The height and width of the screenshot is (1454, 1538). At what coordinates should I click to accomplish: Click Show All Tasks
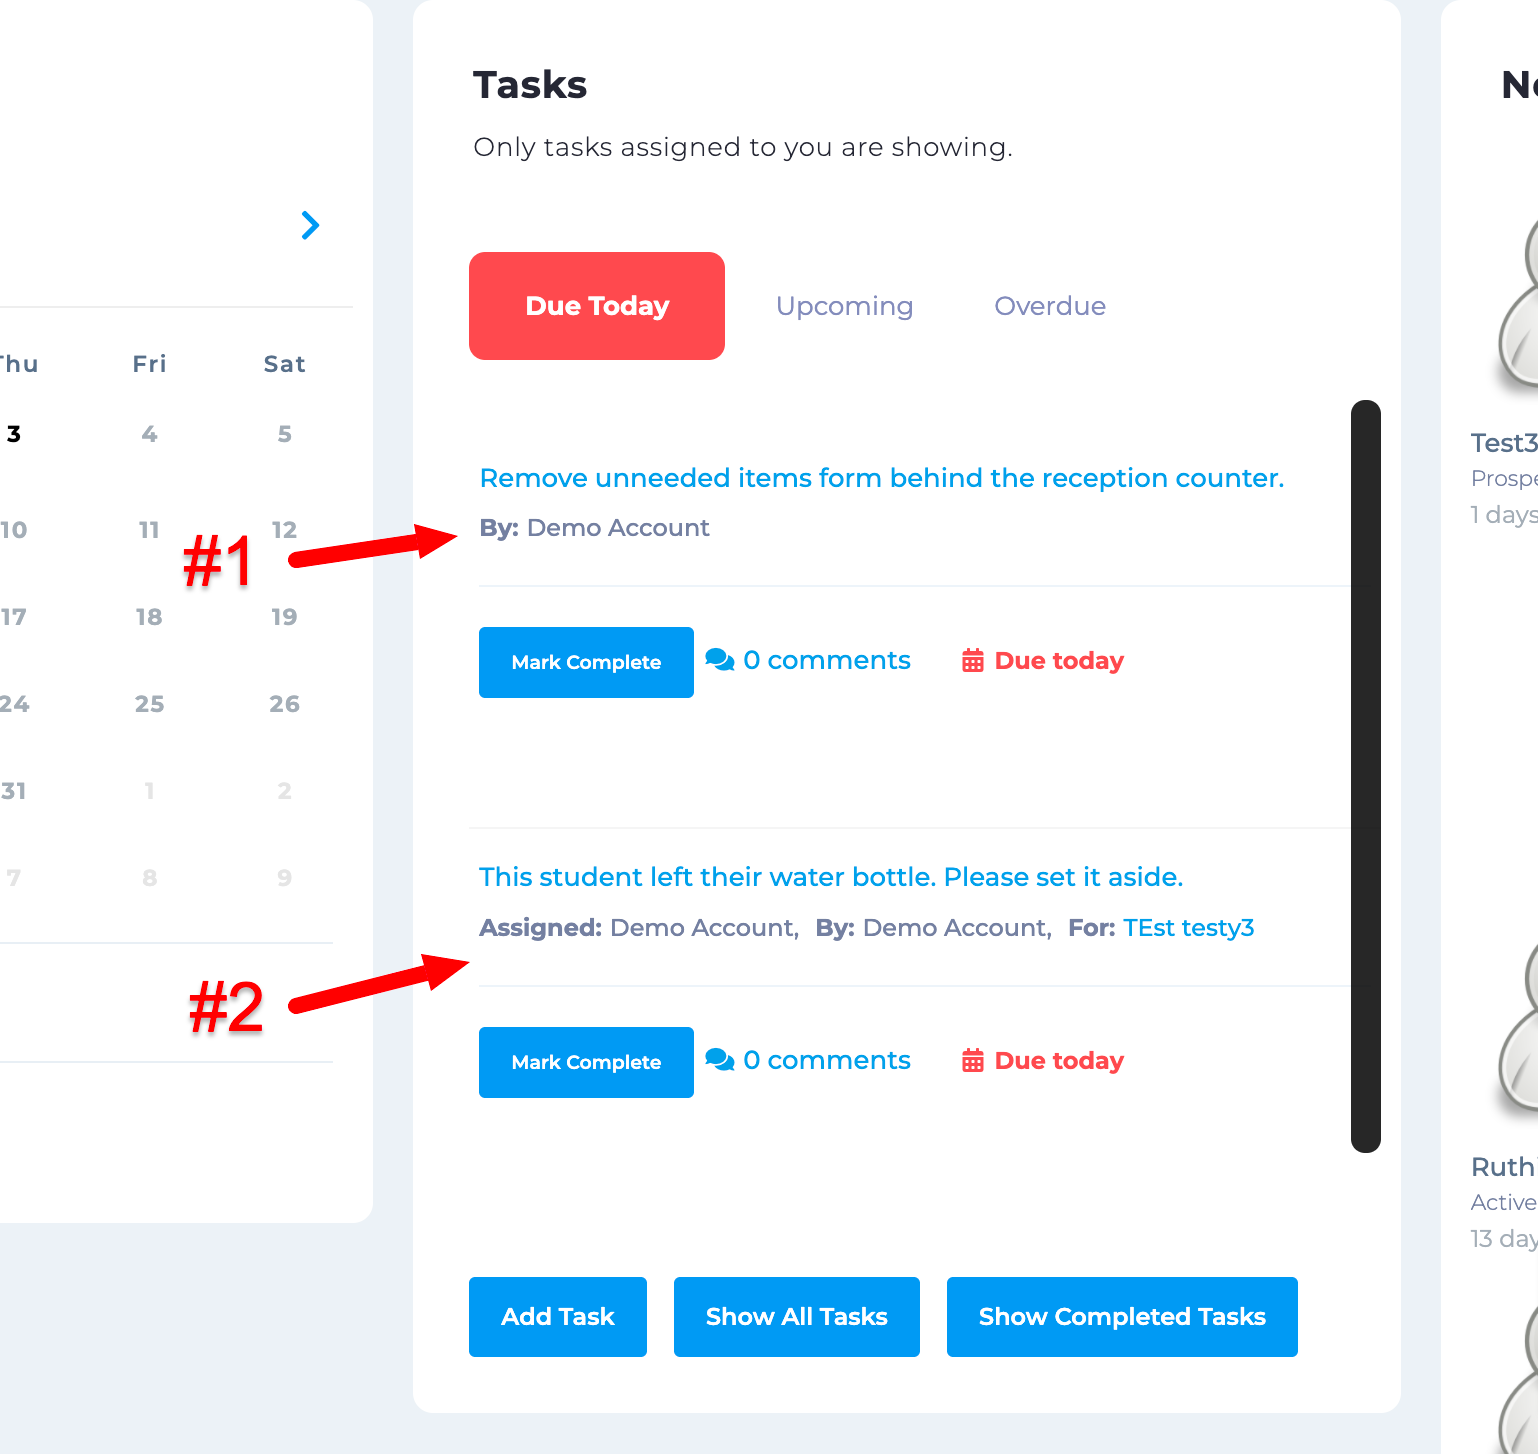796,1317
